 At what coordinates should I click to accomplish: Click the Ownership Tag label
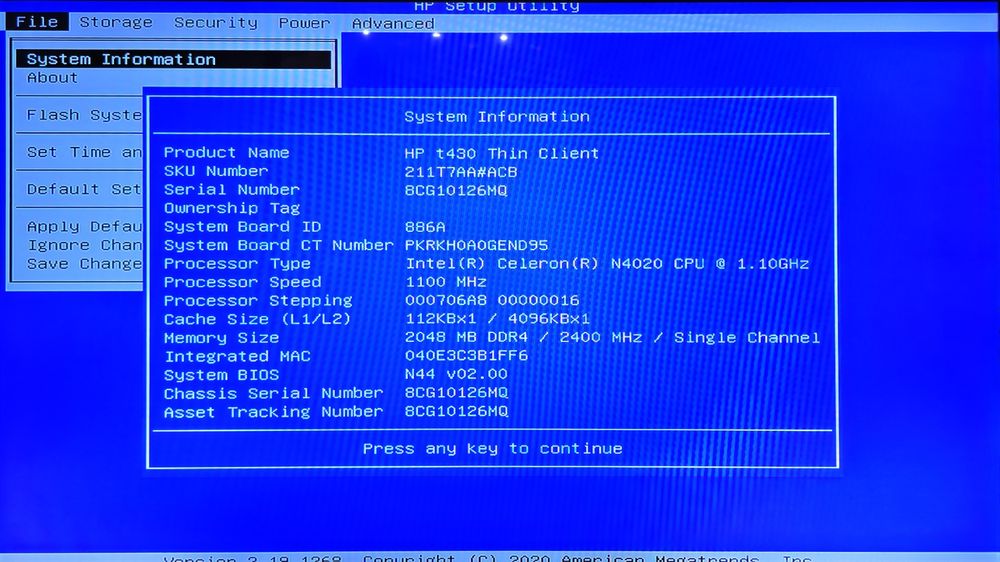pyautogui.click(x=232, y=208)
